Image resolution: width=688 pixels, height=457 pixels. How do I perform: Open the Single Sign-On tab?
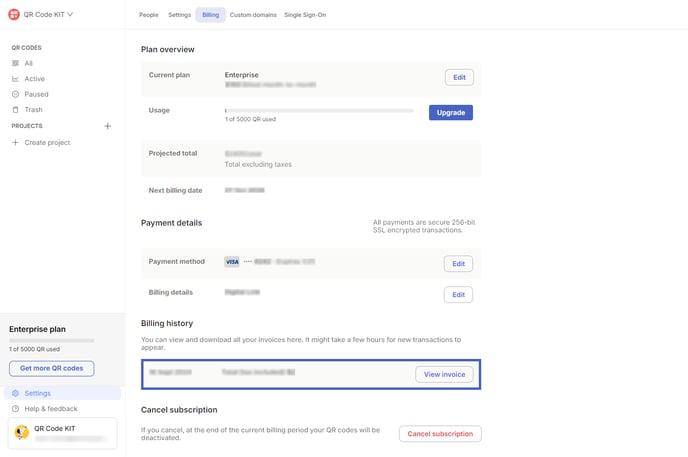tap(305, 15)
